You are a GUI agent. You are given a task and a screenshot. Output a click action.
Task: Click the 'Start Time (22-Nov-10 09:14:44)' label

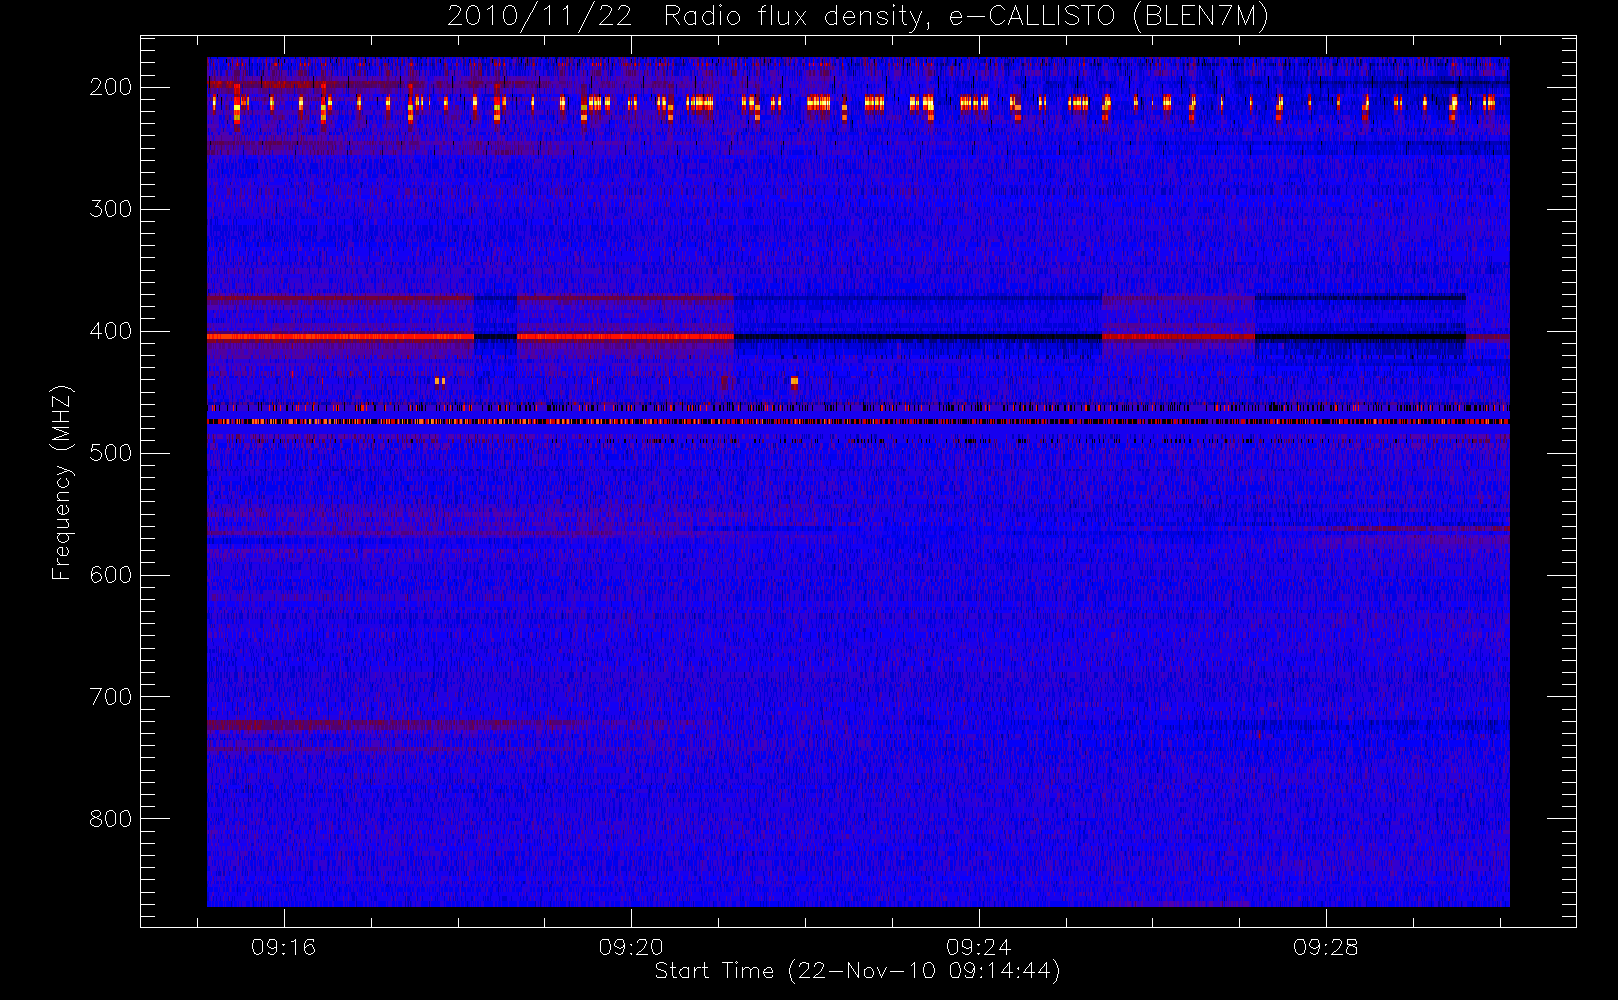[857, 971]
